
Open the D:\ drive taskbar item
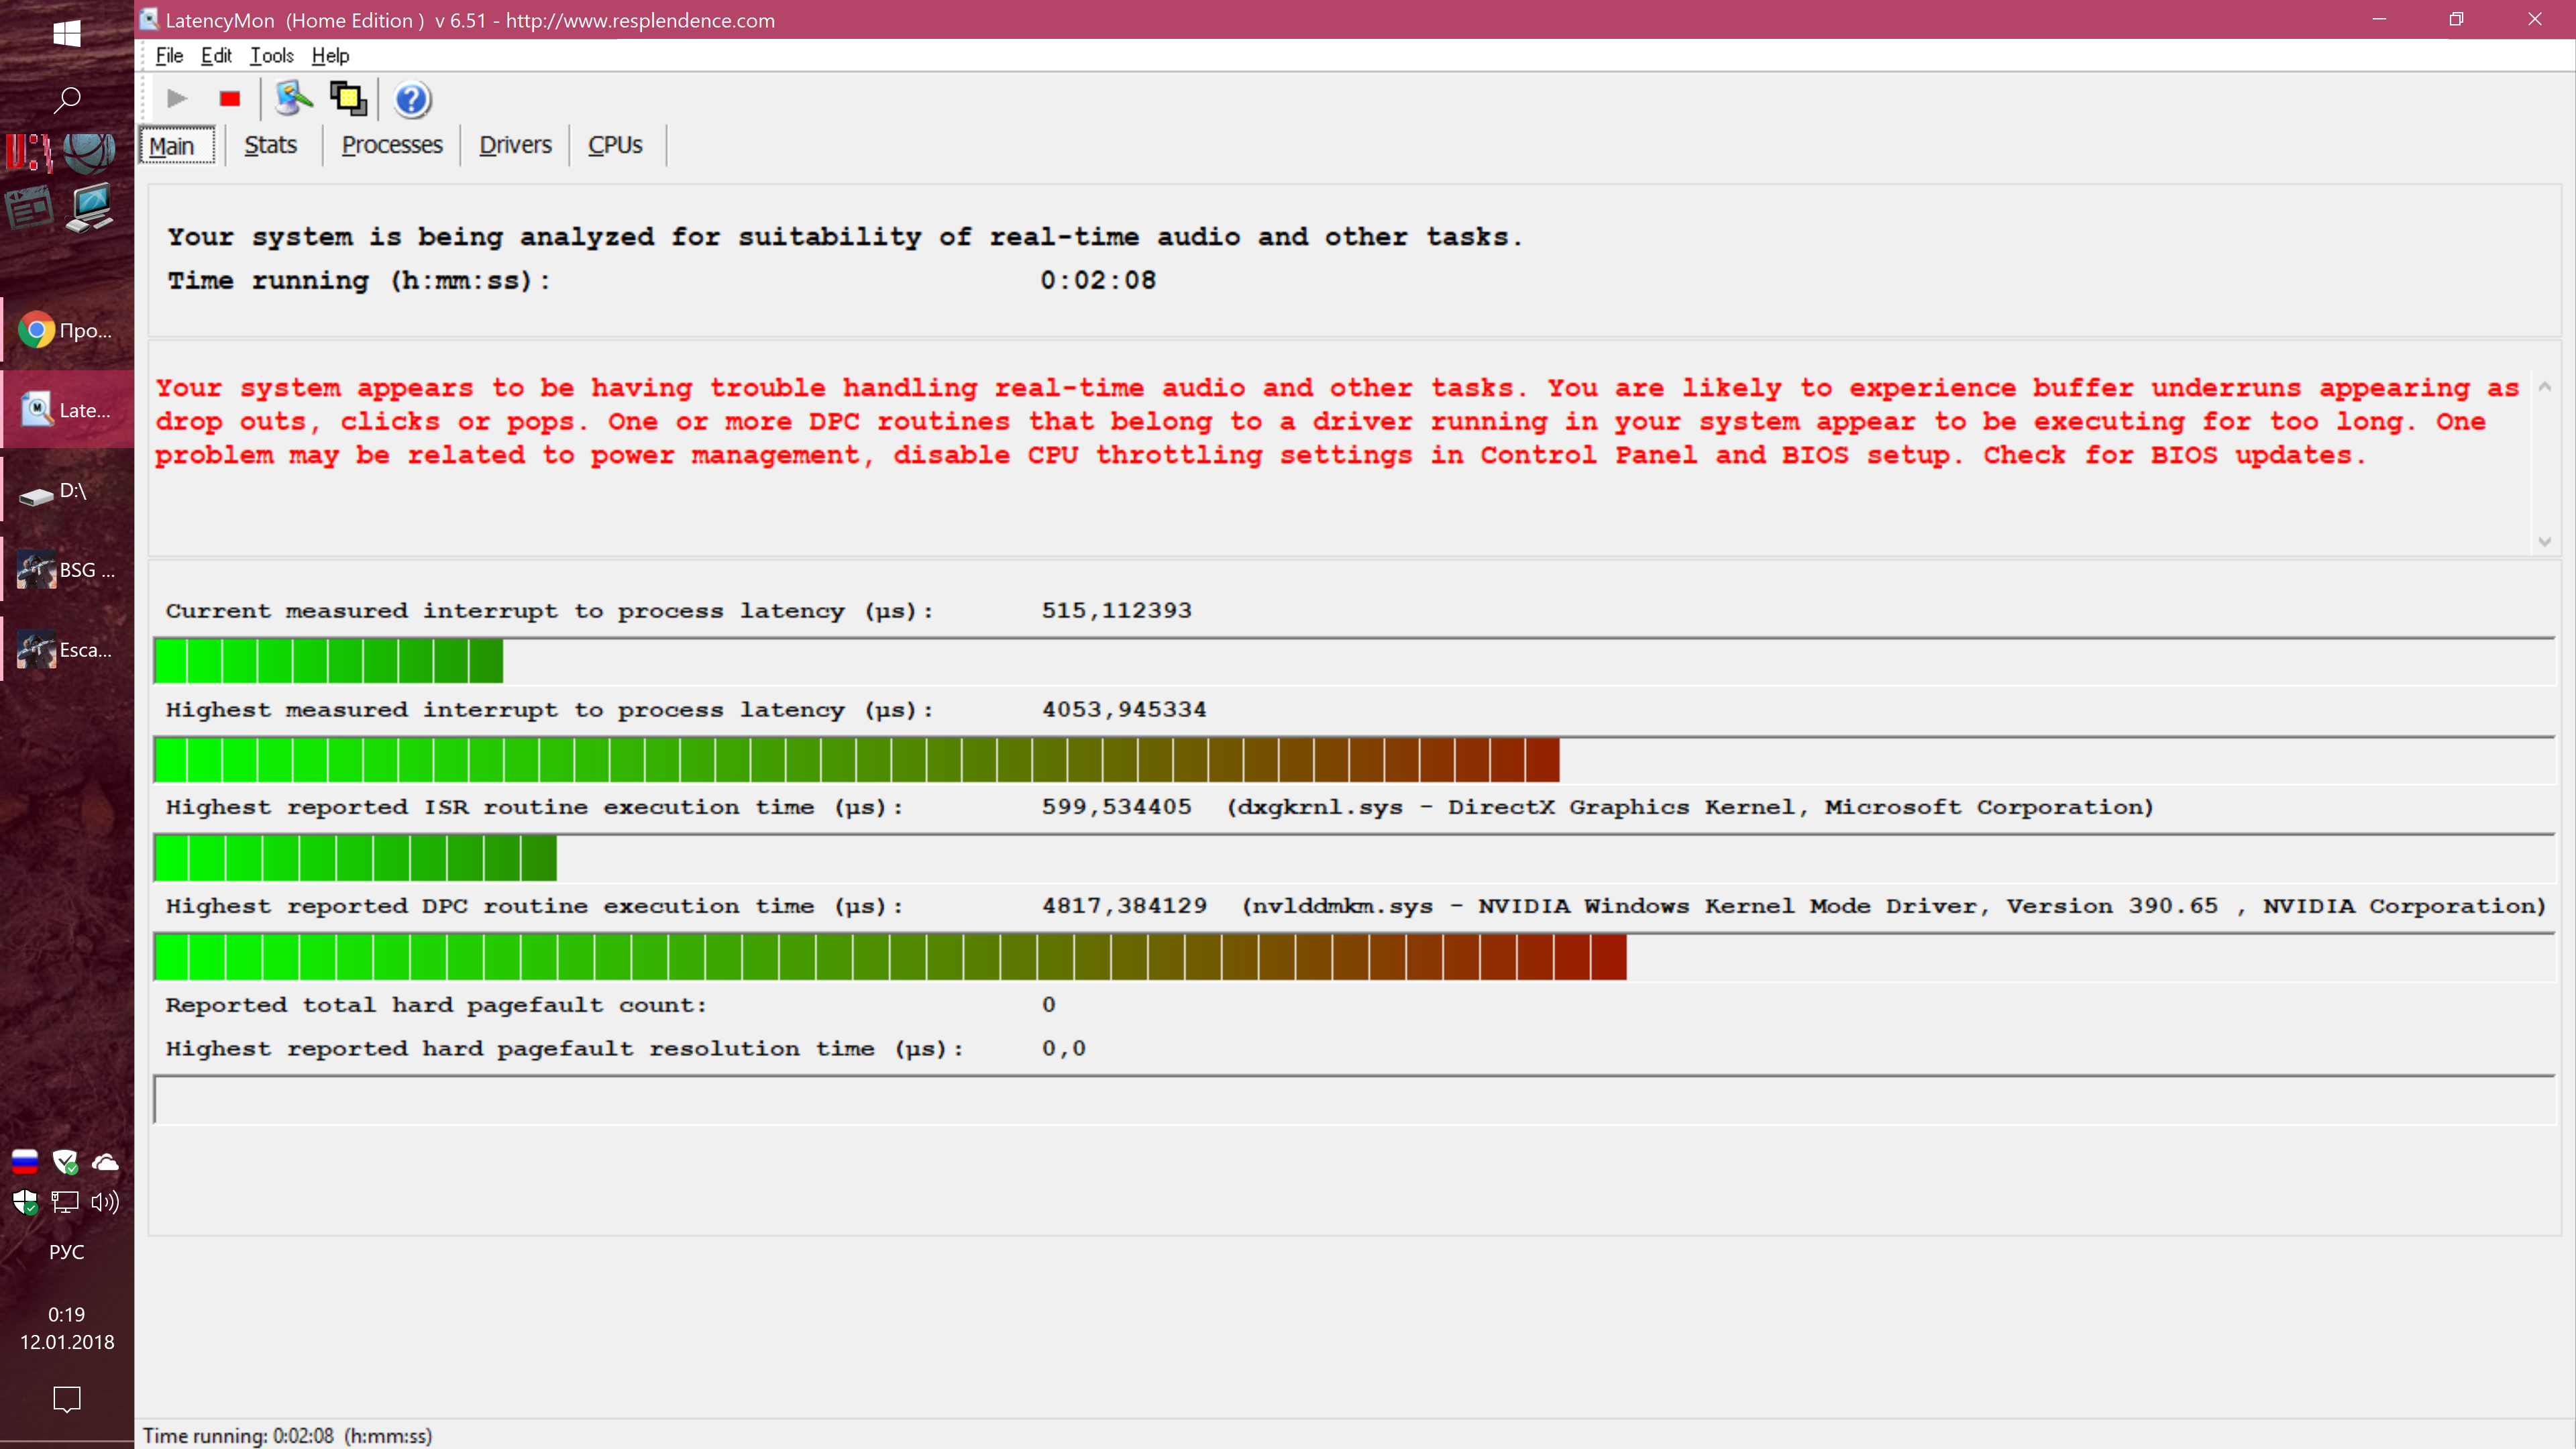[67, 491]
